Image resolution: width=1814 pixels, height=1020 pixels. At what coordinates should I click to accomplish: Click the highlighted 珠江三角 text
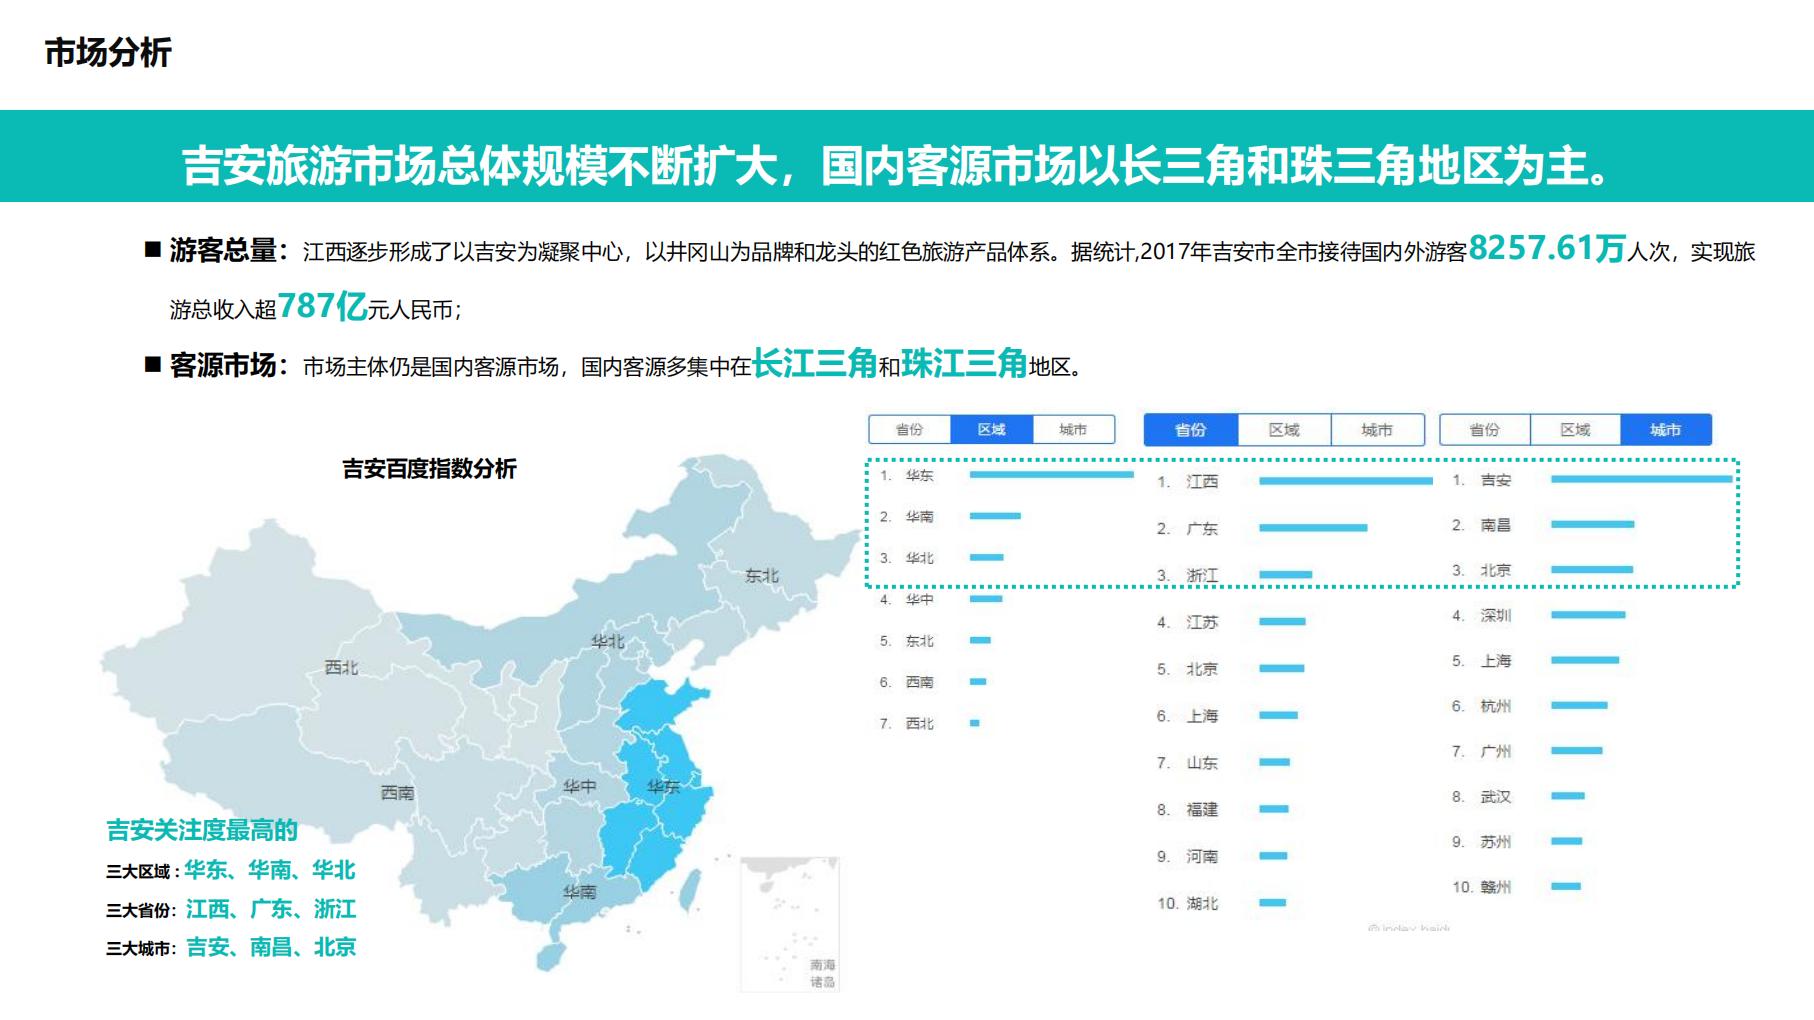click(964, 363)
